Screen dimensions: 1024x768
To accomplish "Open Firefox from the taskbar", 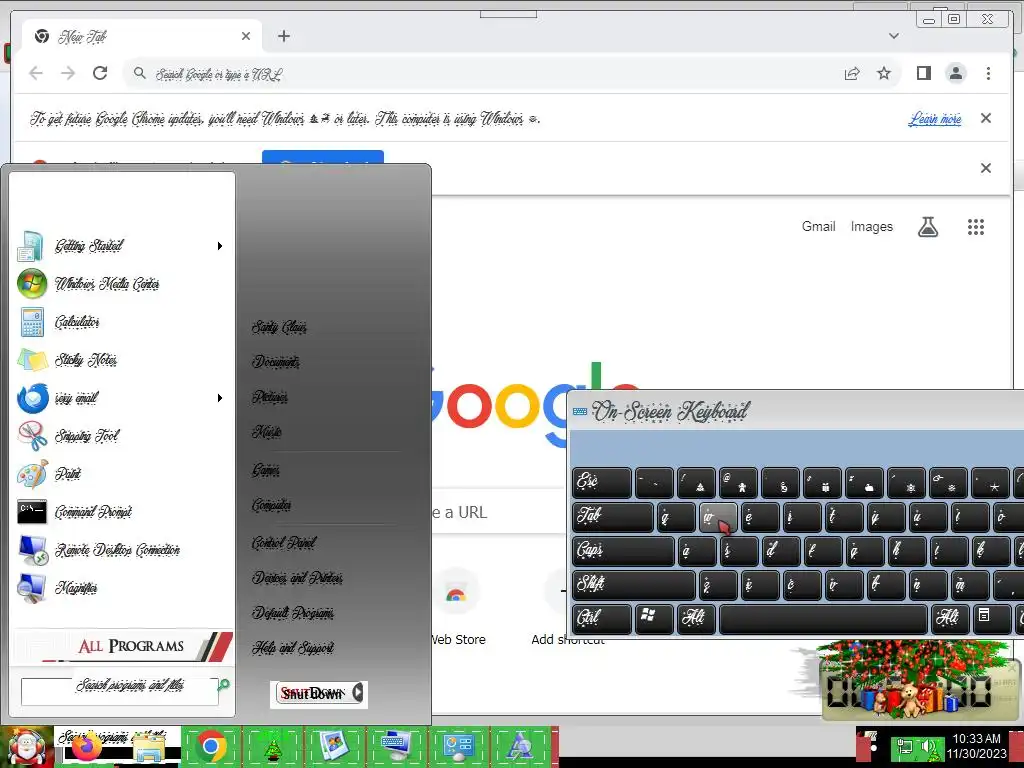I will [x=86, y=746].
